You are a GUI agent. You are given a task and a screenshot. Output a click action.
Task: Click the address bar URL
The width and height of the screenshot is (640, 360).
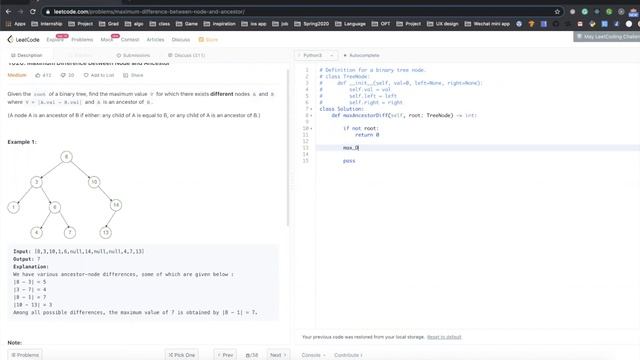[x=149, y=12]
